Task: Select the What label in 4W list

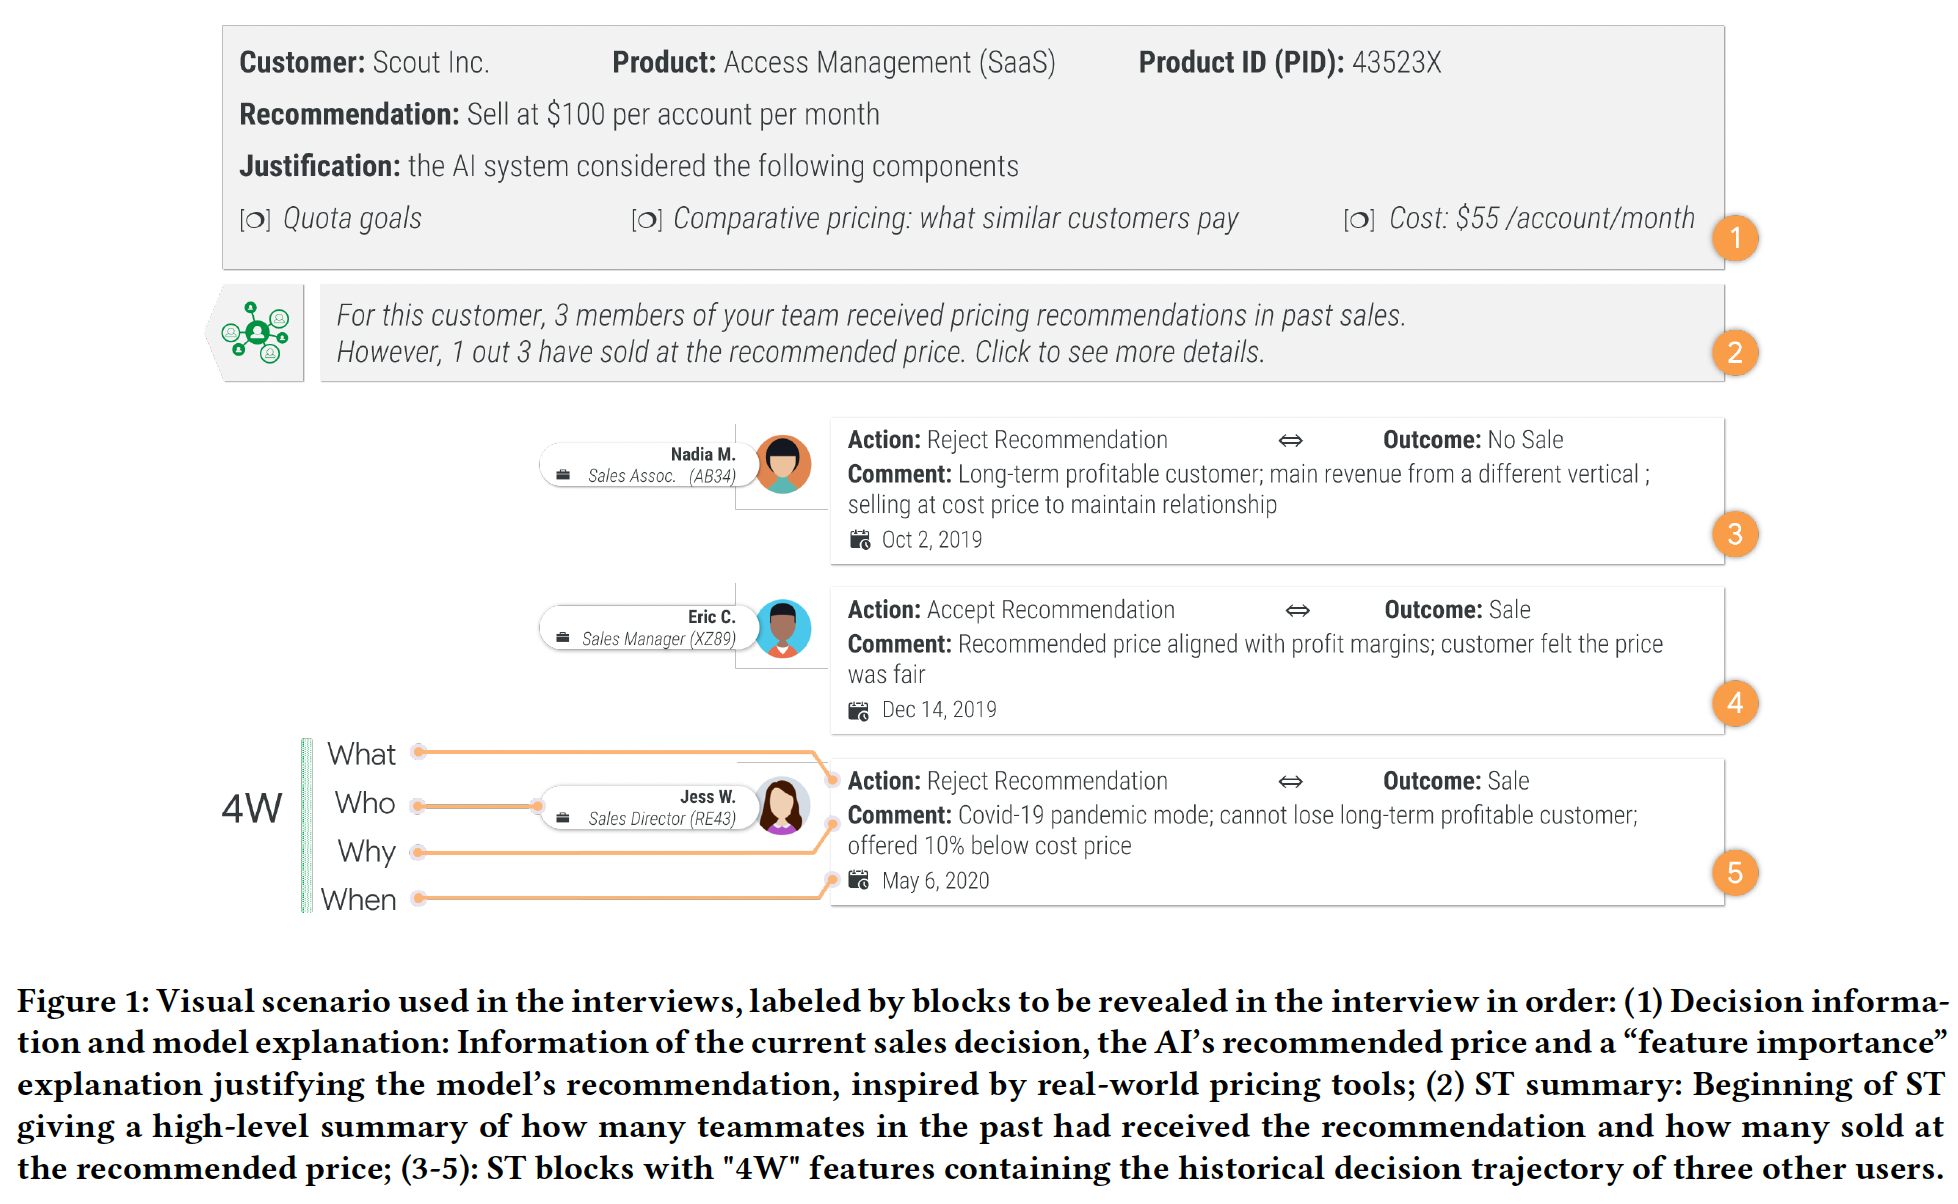Action: point(361,754)
